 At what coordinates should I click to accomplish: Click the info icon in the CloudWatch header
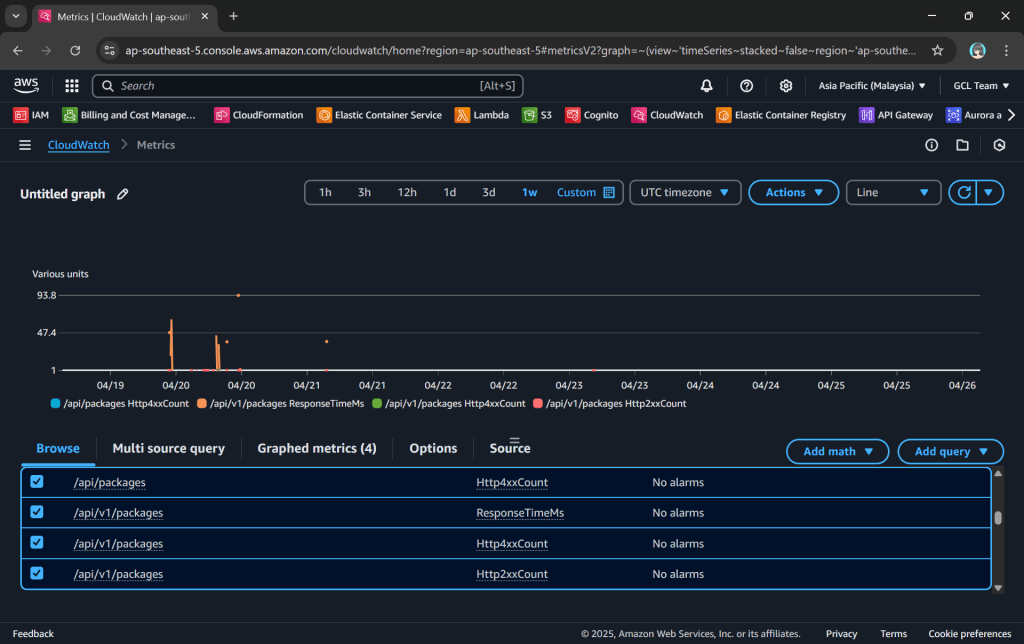point(931,145)
